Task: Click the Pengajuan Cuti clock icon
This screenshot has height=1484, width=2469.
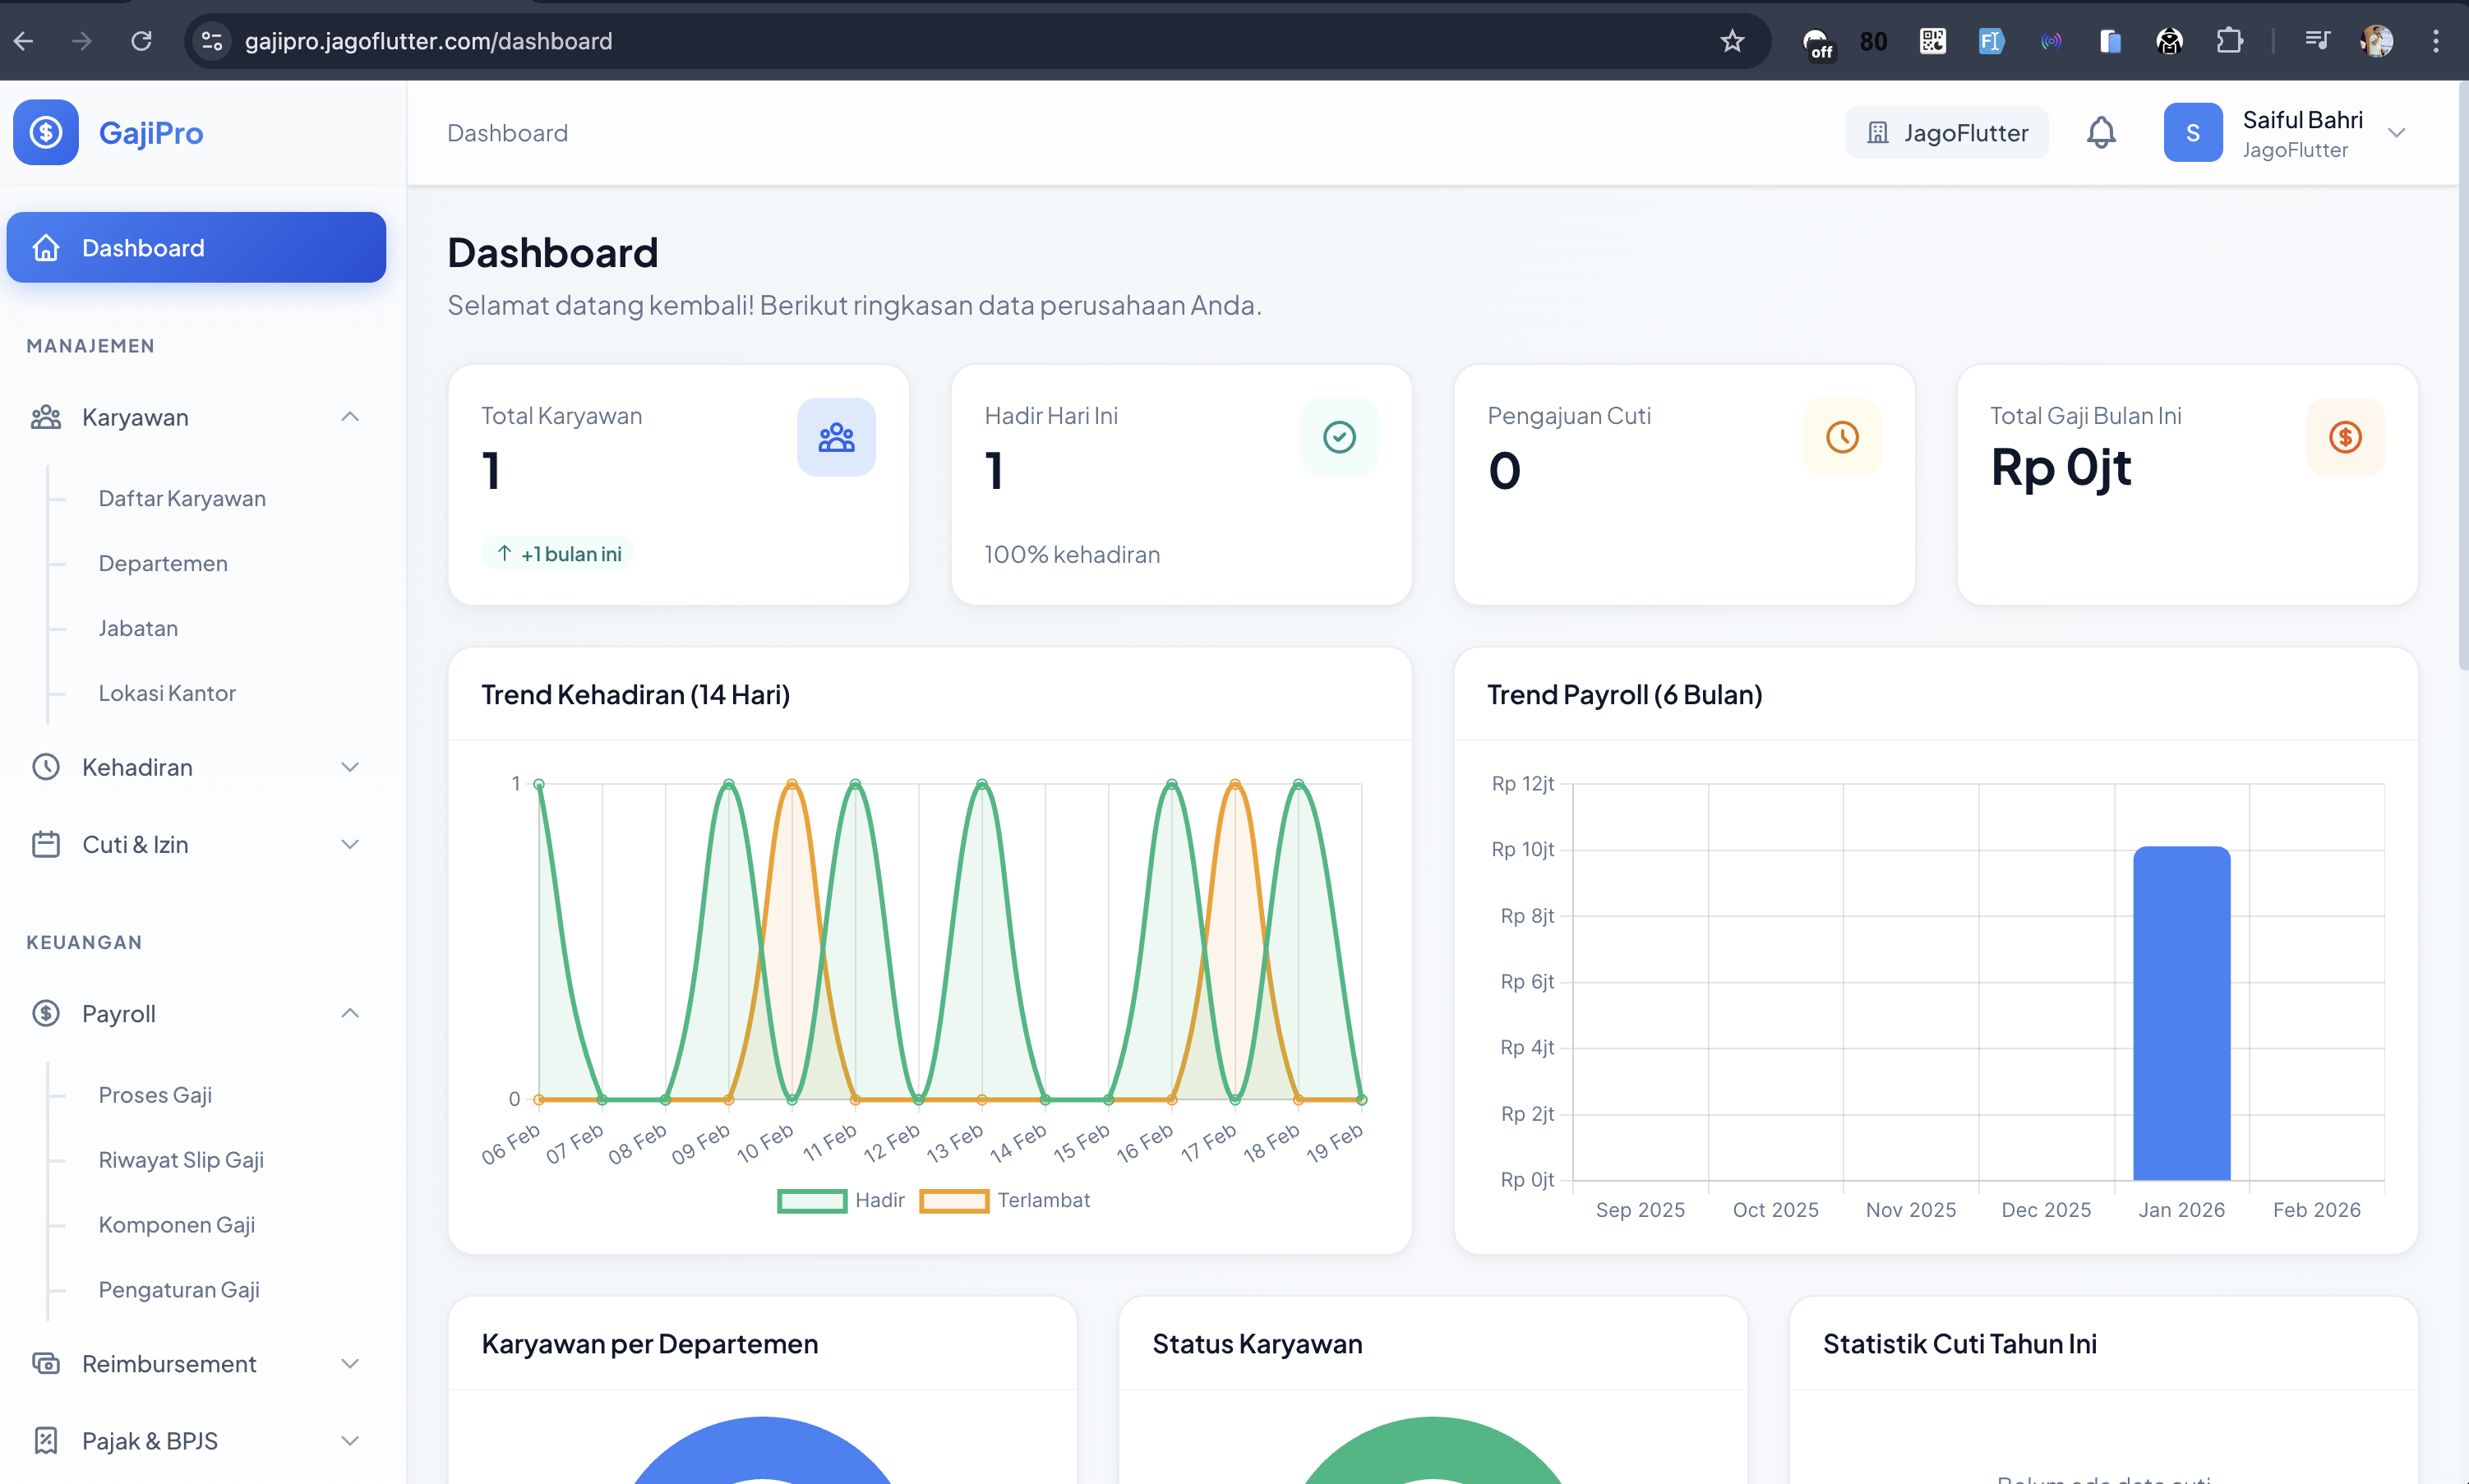Action: click(1842, 437)
